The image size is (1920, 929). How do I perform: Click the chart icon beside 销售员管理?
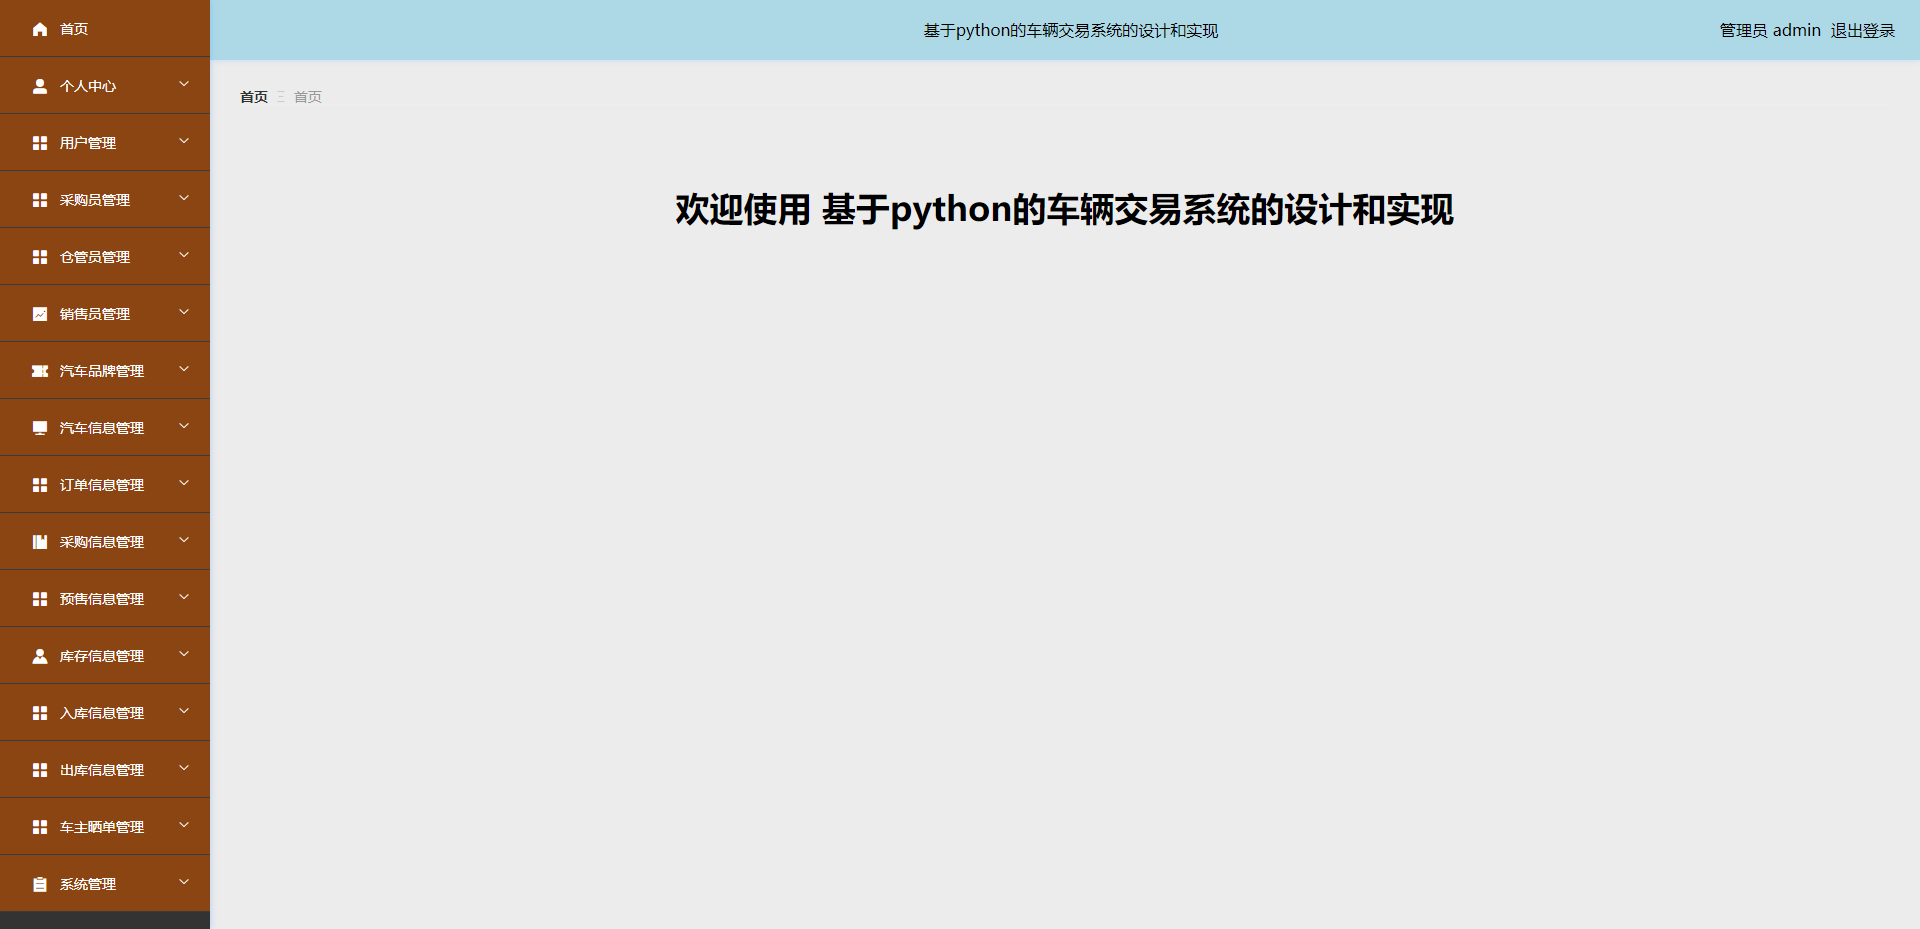click(x=40, y=314)
